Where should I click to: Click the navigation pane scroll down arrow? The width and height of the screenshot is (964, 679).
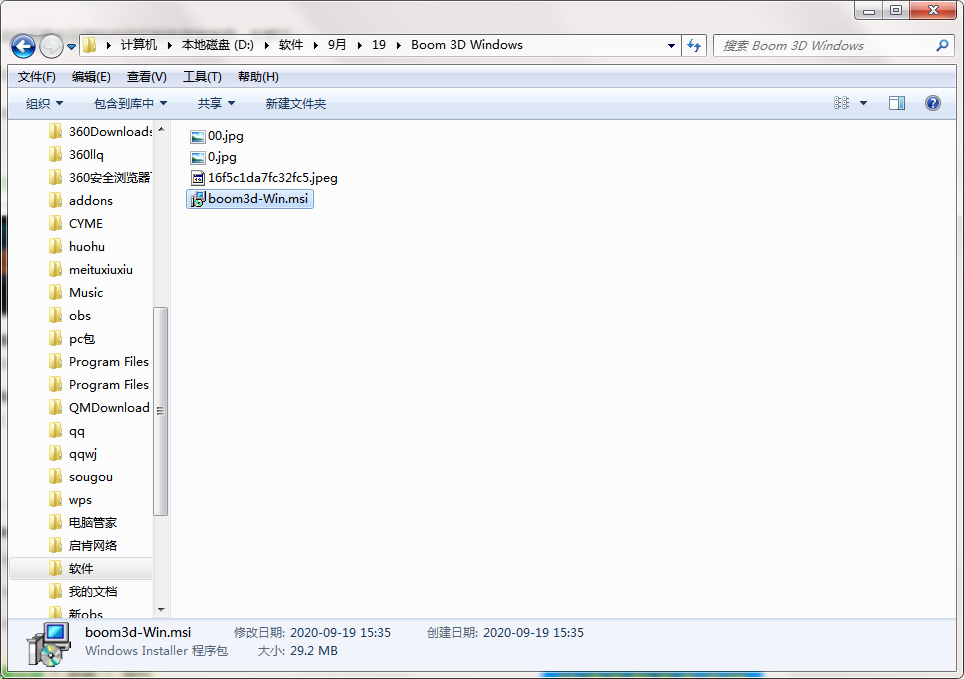click(x=161, y=610)
